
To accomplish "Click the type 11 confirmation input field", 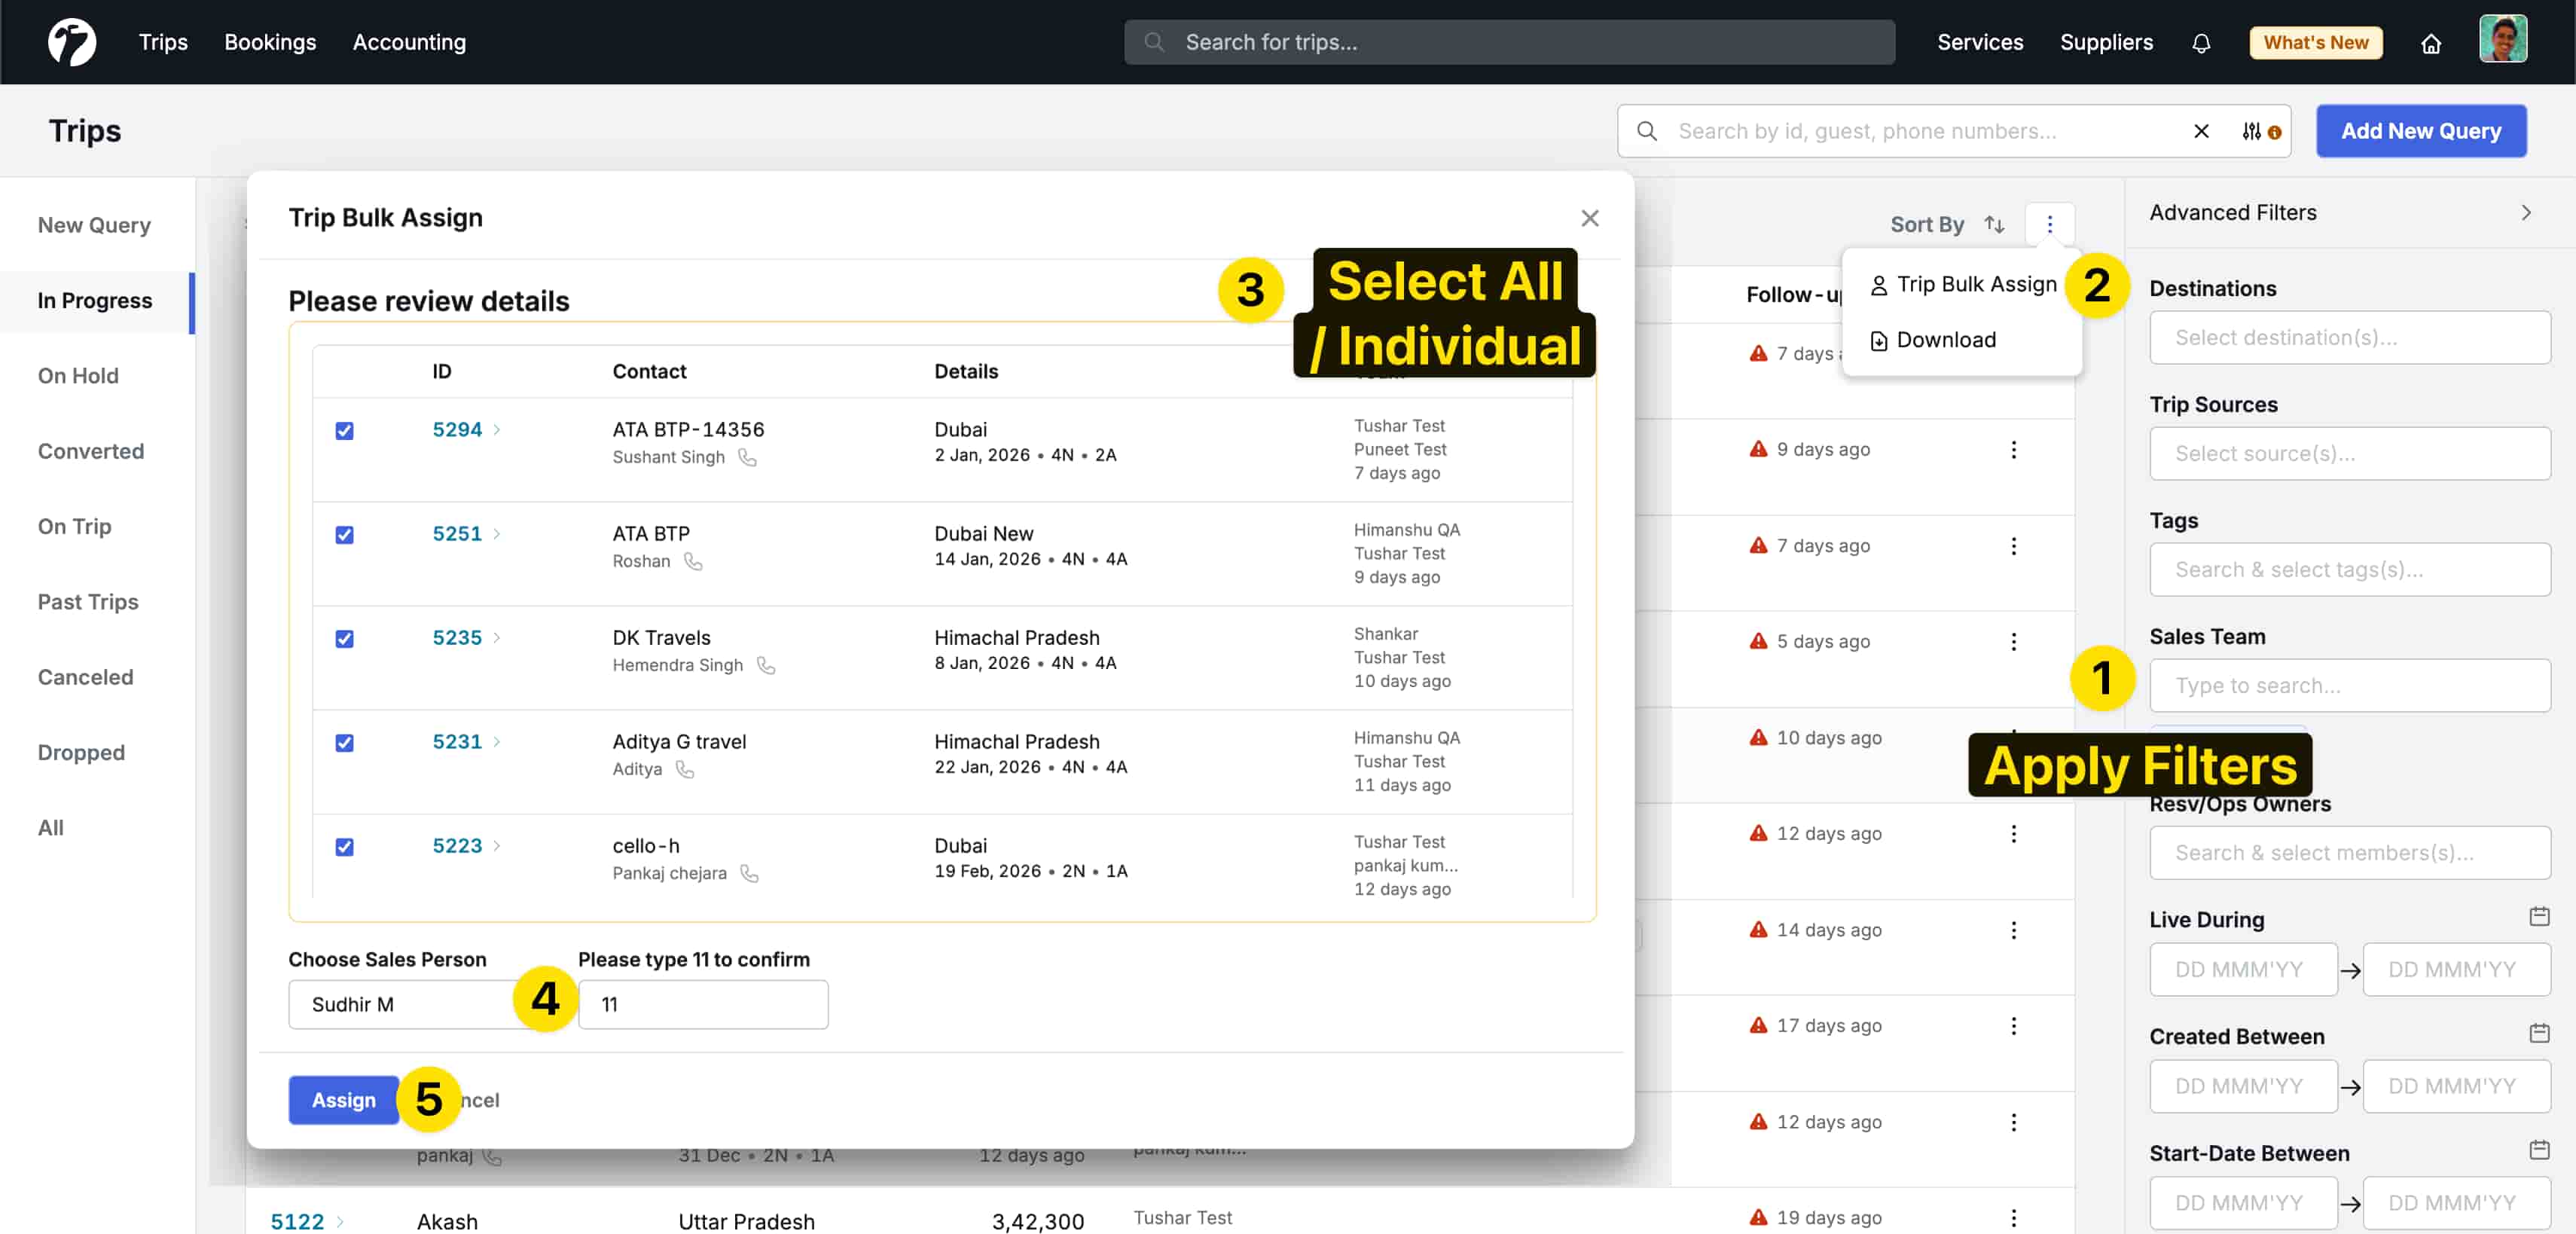I will [703, 1004].
